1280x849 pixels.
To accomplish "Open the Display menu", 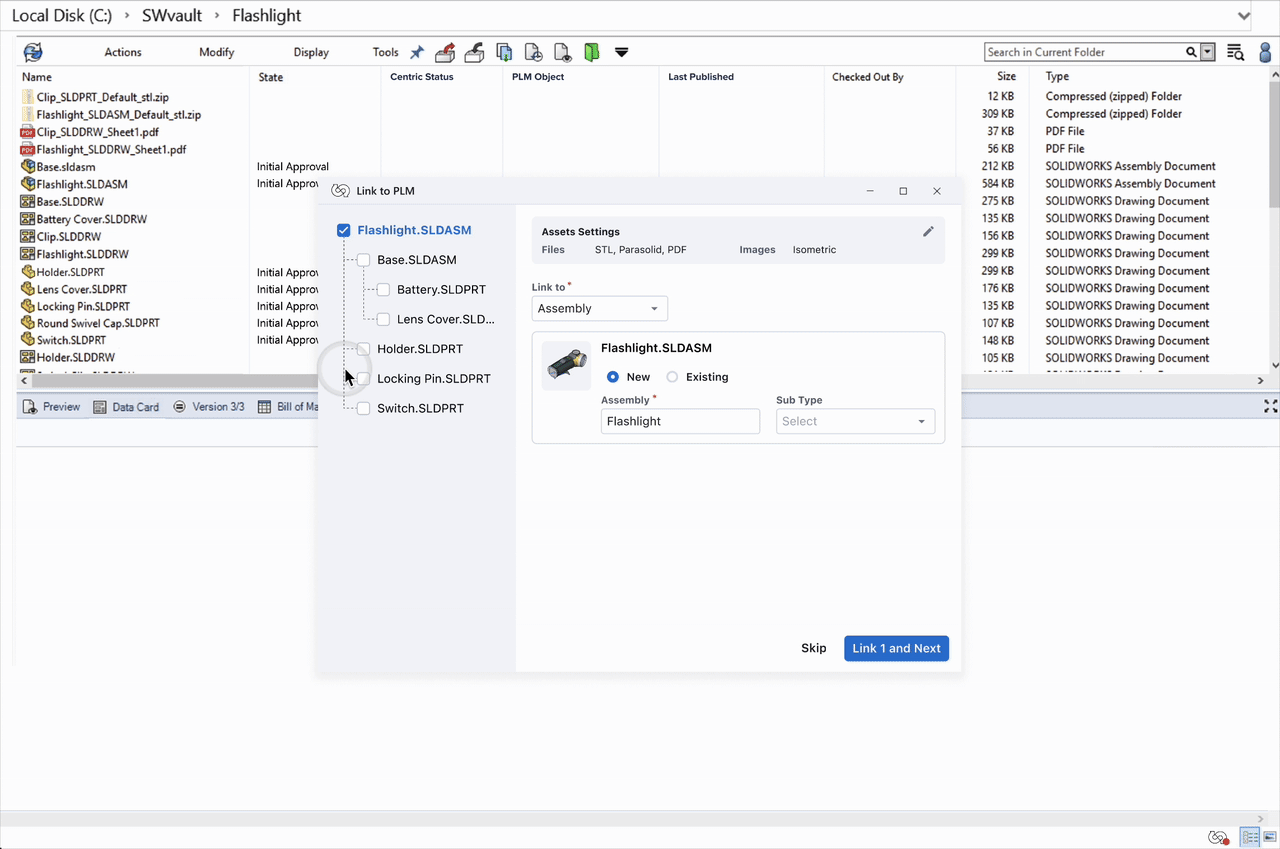I will (x=311, y=52).
